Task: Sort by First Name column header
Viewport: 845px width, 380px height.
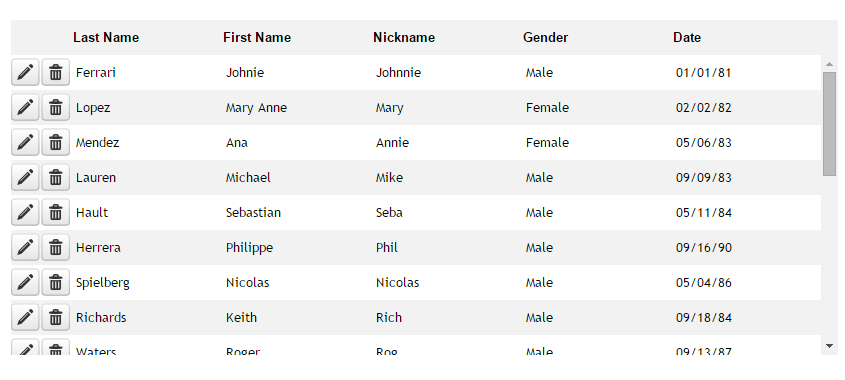Action: pyautogui.click(x=257, y=37)
